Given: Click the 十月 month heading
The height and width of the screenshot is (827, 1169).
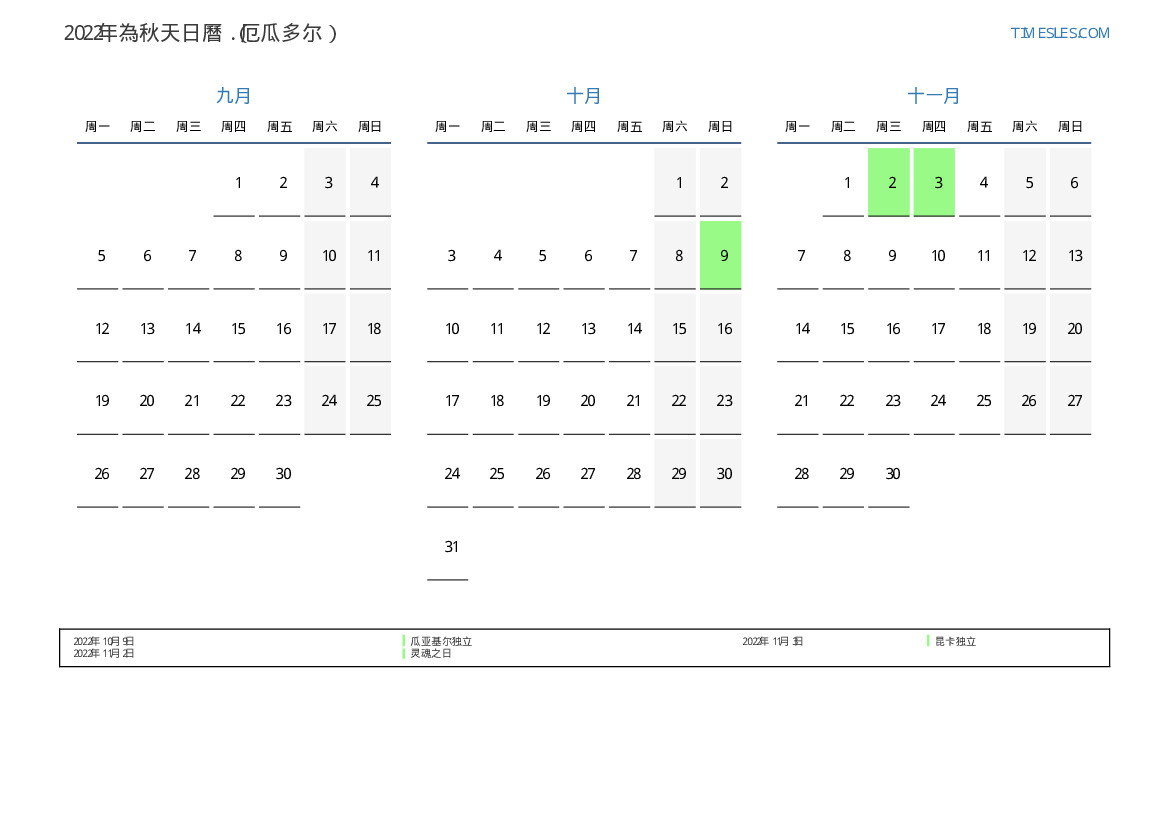Looking at the screenshot, I should [584, 96].
